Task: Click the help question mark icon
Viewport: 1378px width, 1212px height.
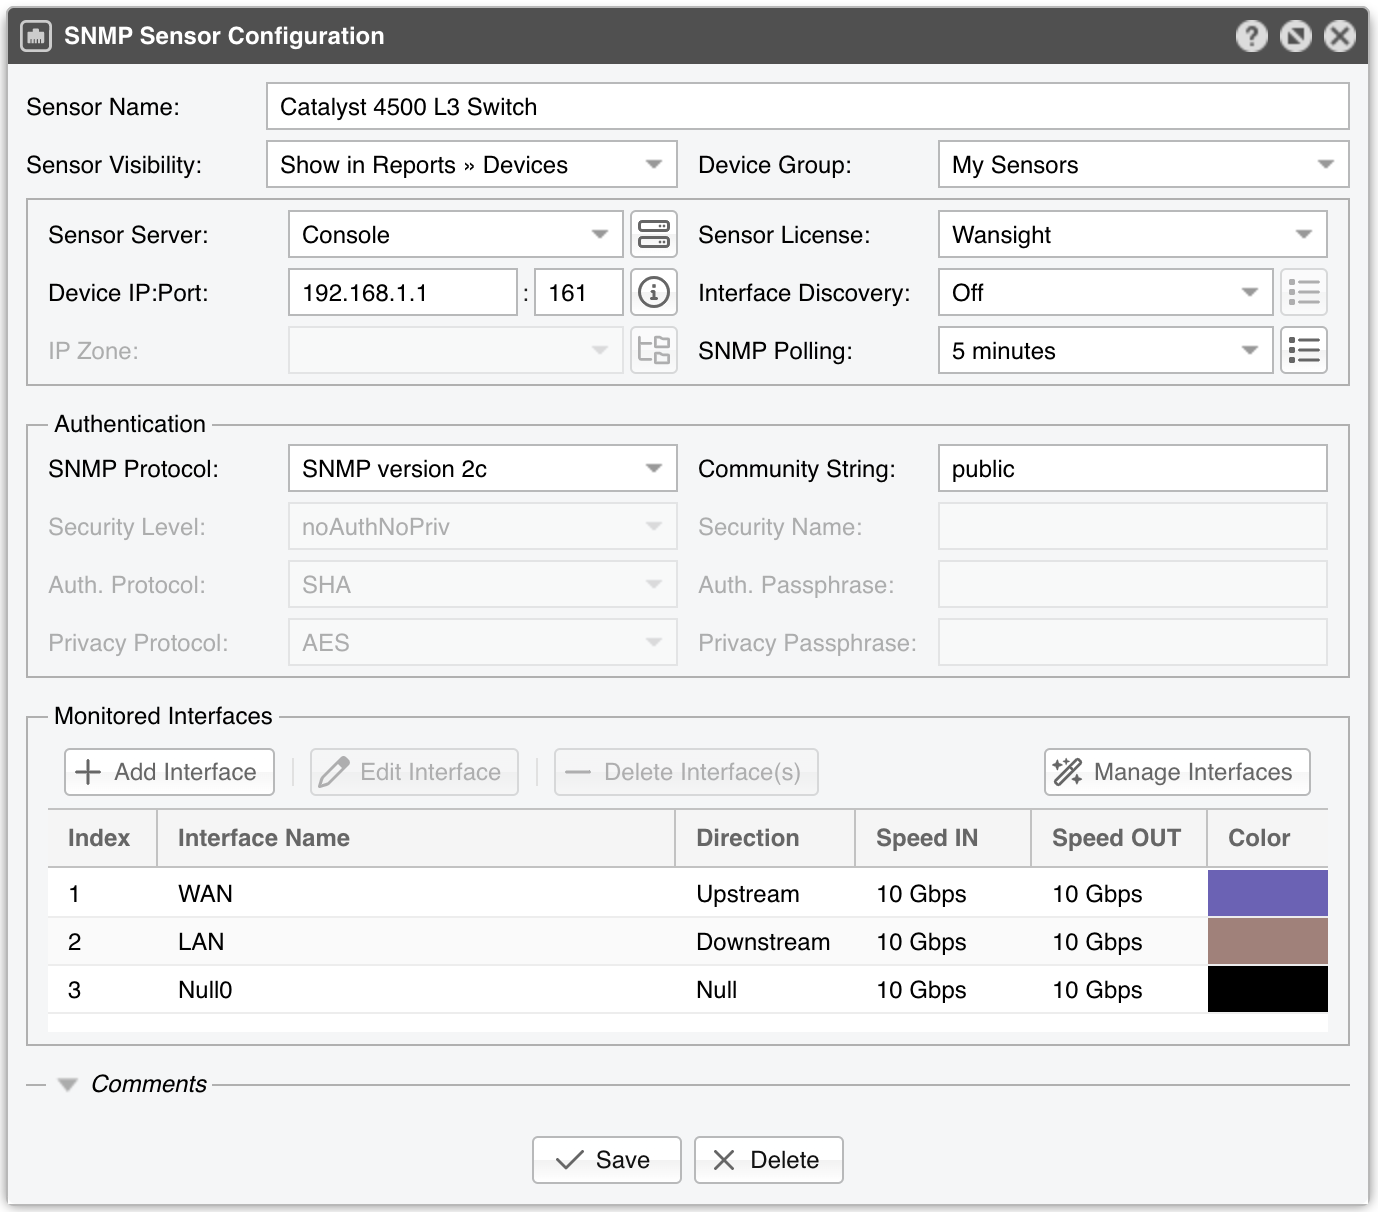Action: (x=1251, y=37)
